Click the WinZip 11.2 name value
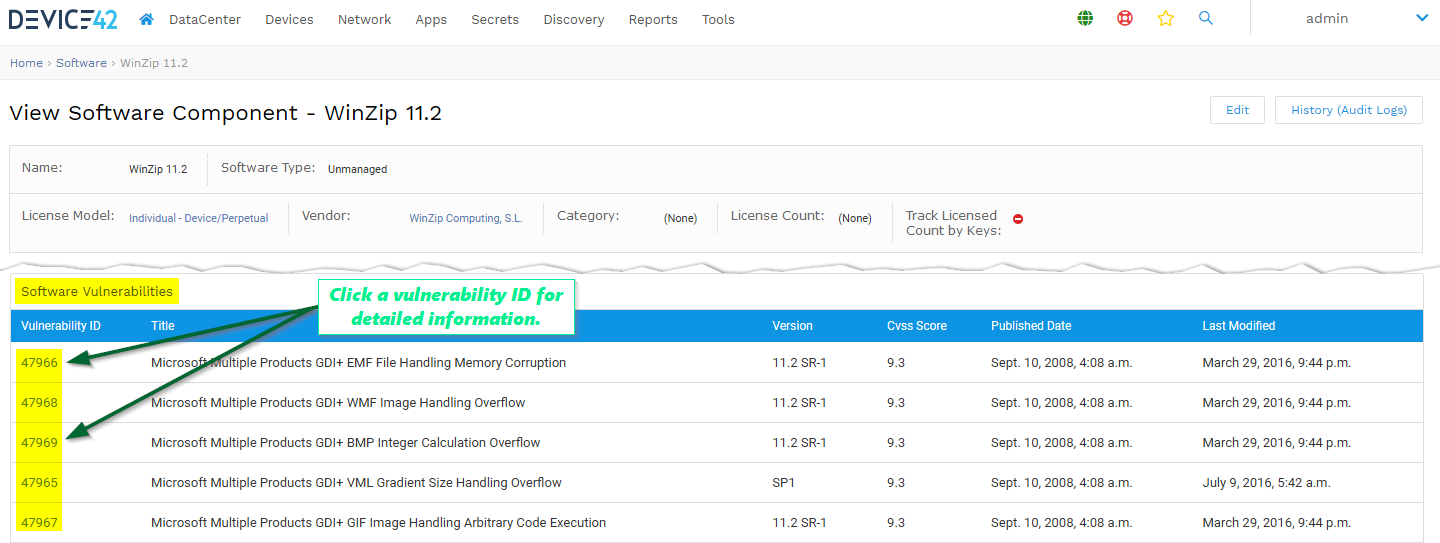1440x543 pixels. [x=158, y=169]
